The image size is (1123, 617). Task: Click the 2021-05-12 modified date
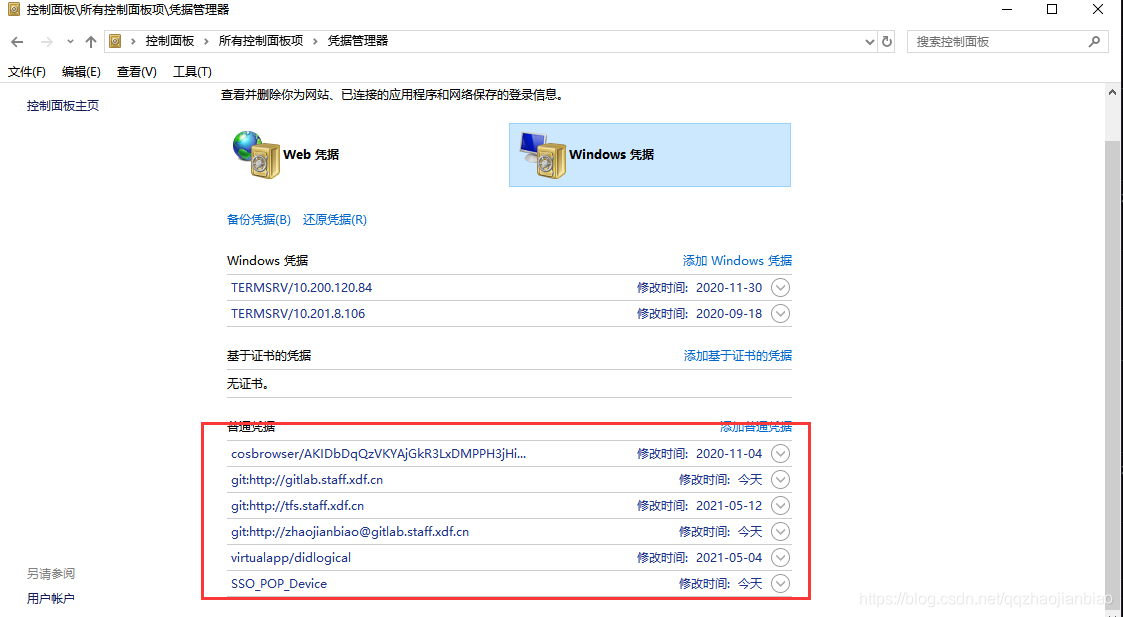[729, 505]
